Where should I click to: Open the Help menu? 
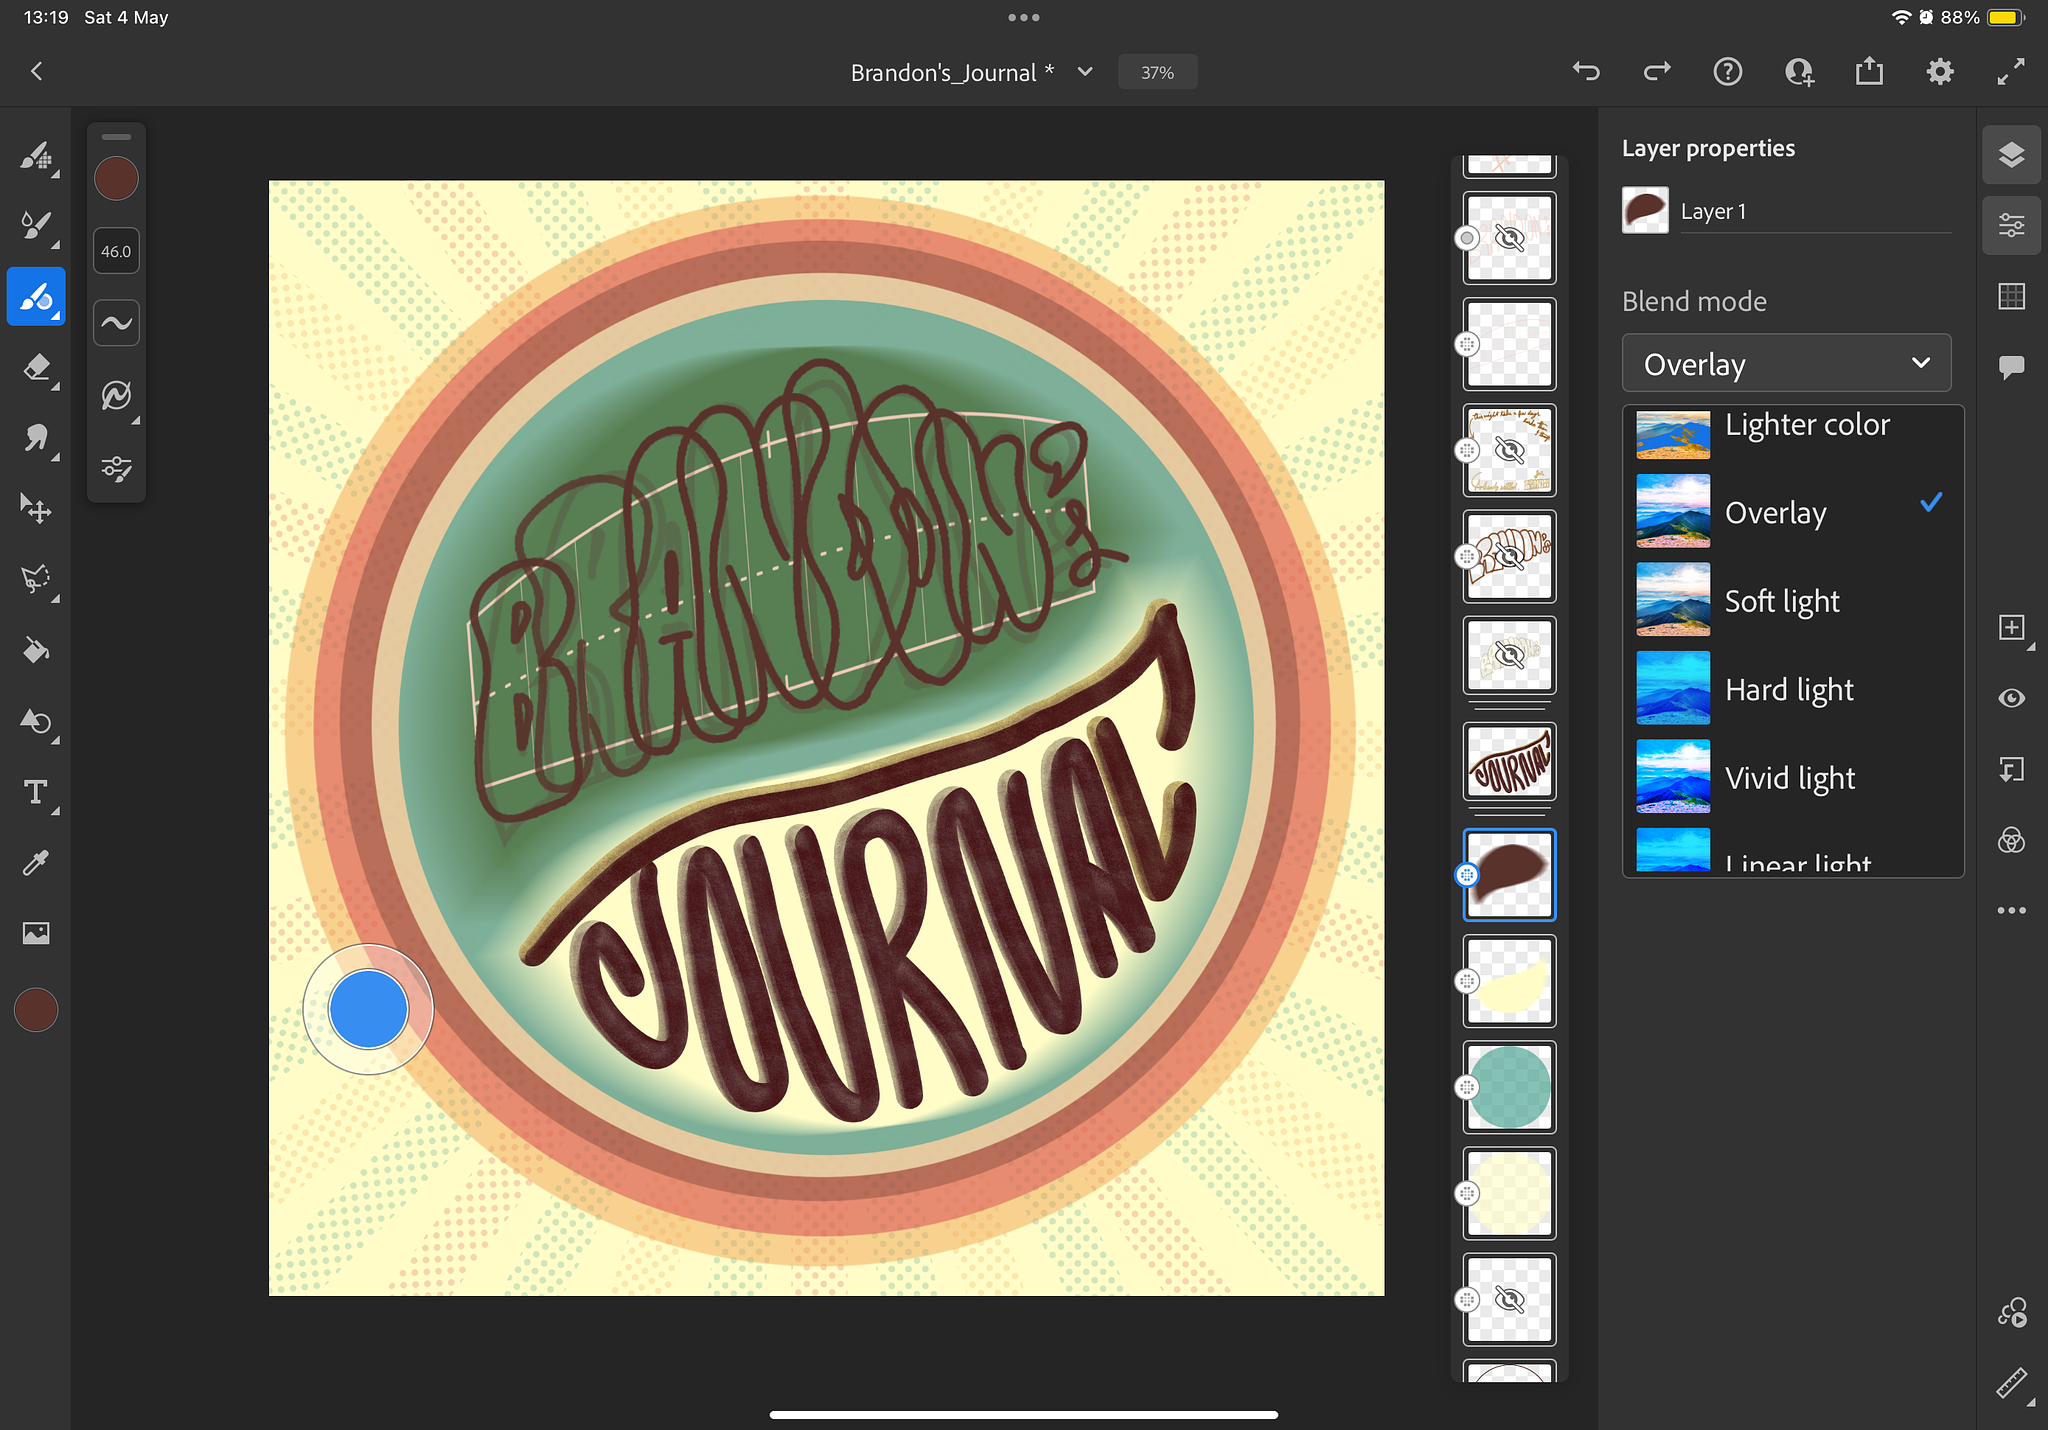point(1727,71)
